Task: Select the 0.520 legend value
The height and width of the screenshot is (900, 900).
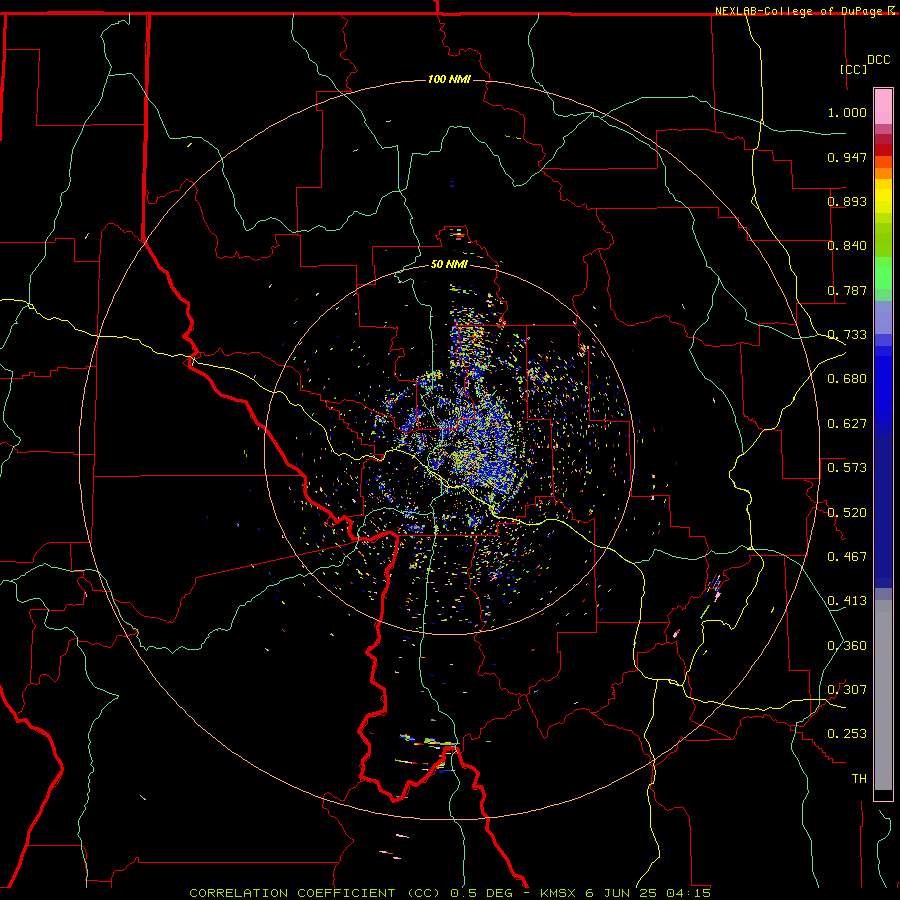Action: click(847, 513)
